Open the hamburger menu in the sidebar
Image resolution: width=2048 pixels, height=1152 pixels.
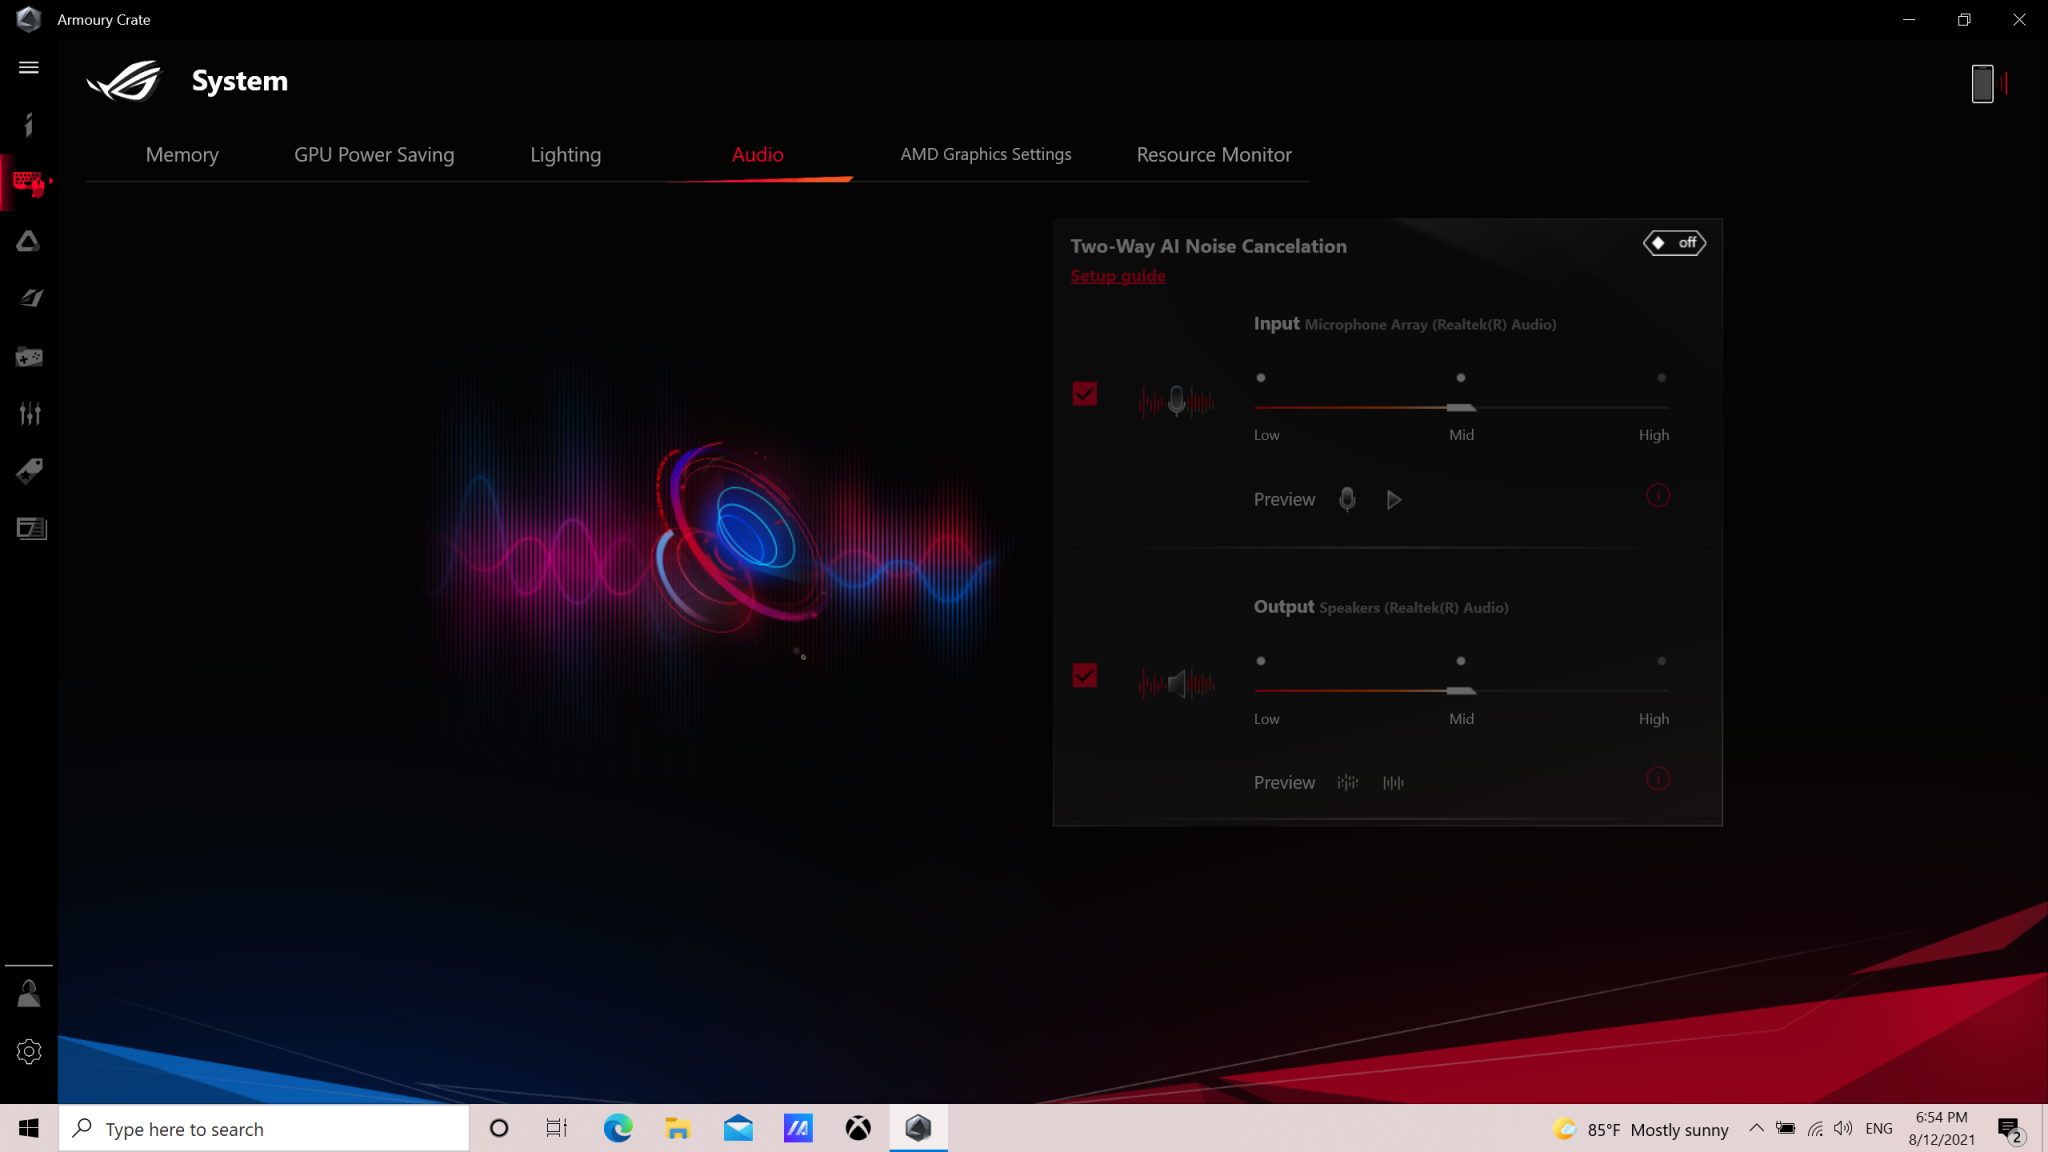point(28,67)
